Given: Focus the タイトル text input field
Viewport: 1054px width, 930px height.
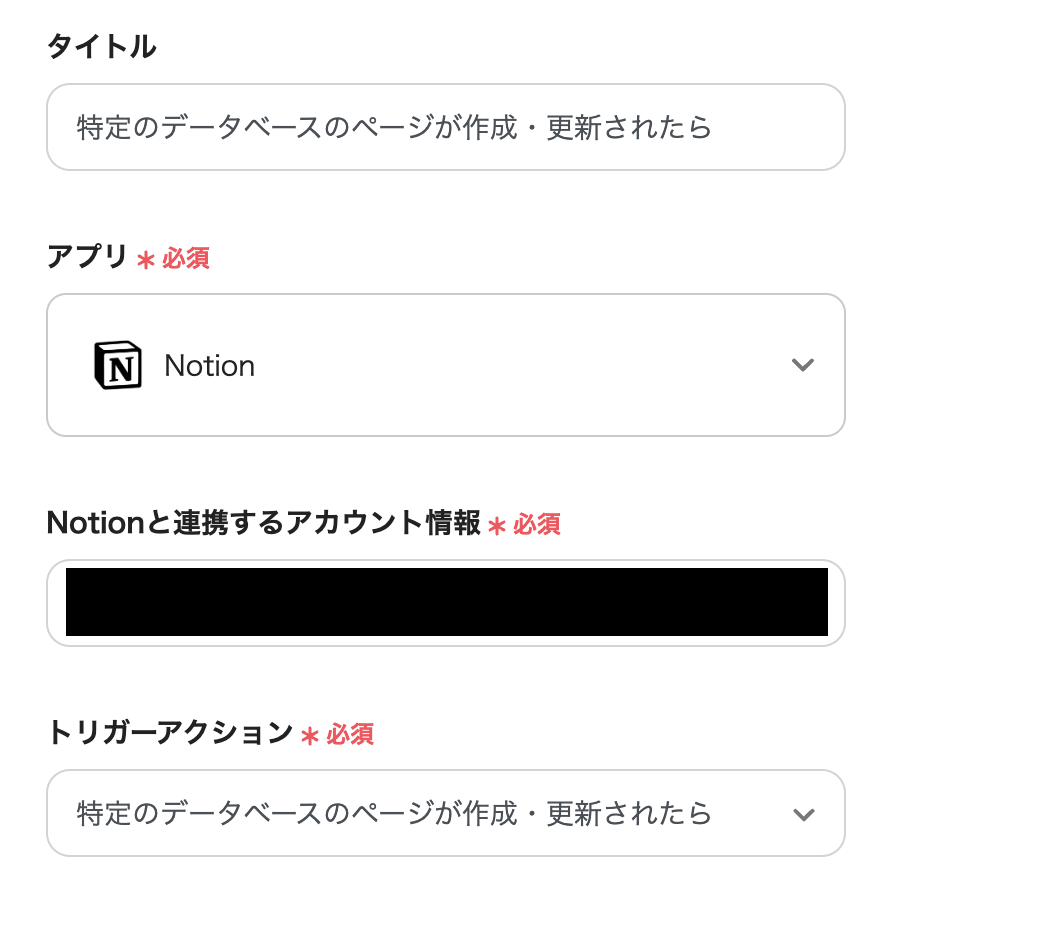Looking at the screenshot, I should pos(446,127).
